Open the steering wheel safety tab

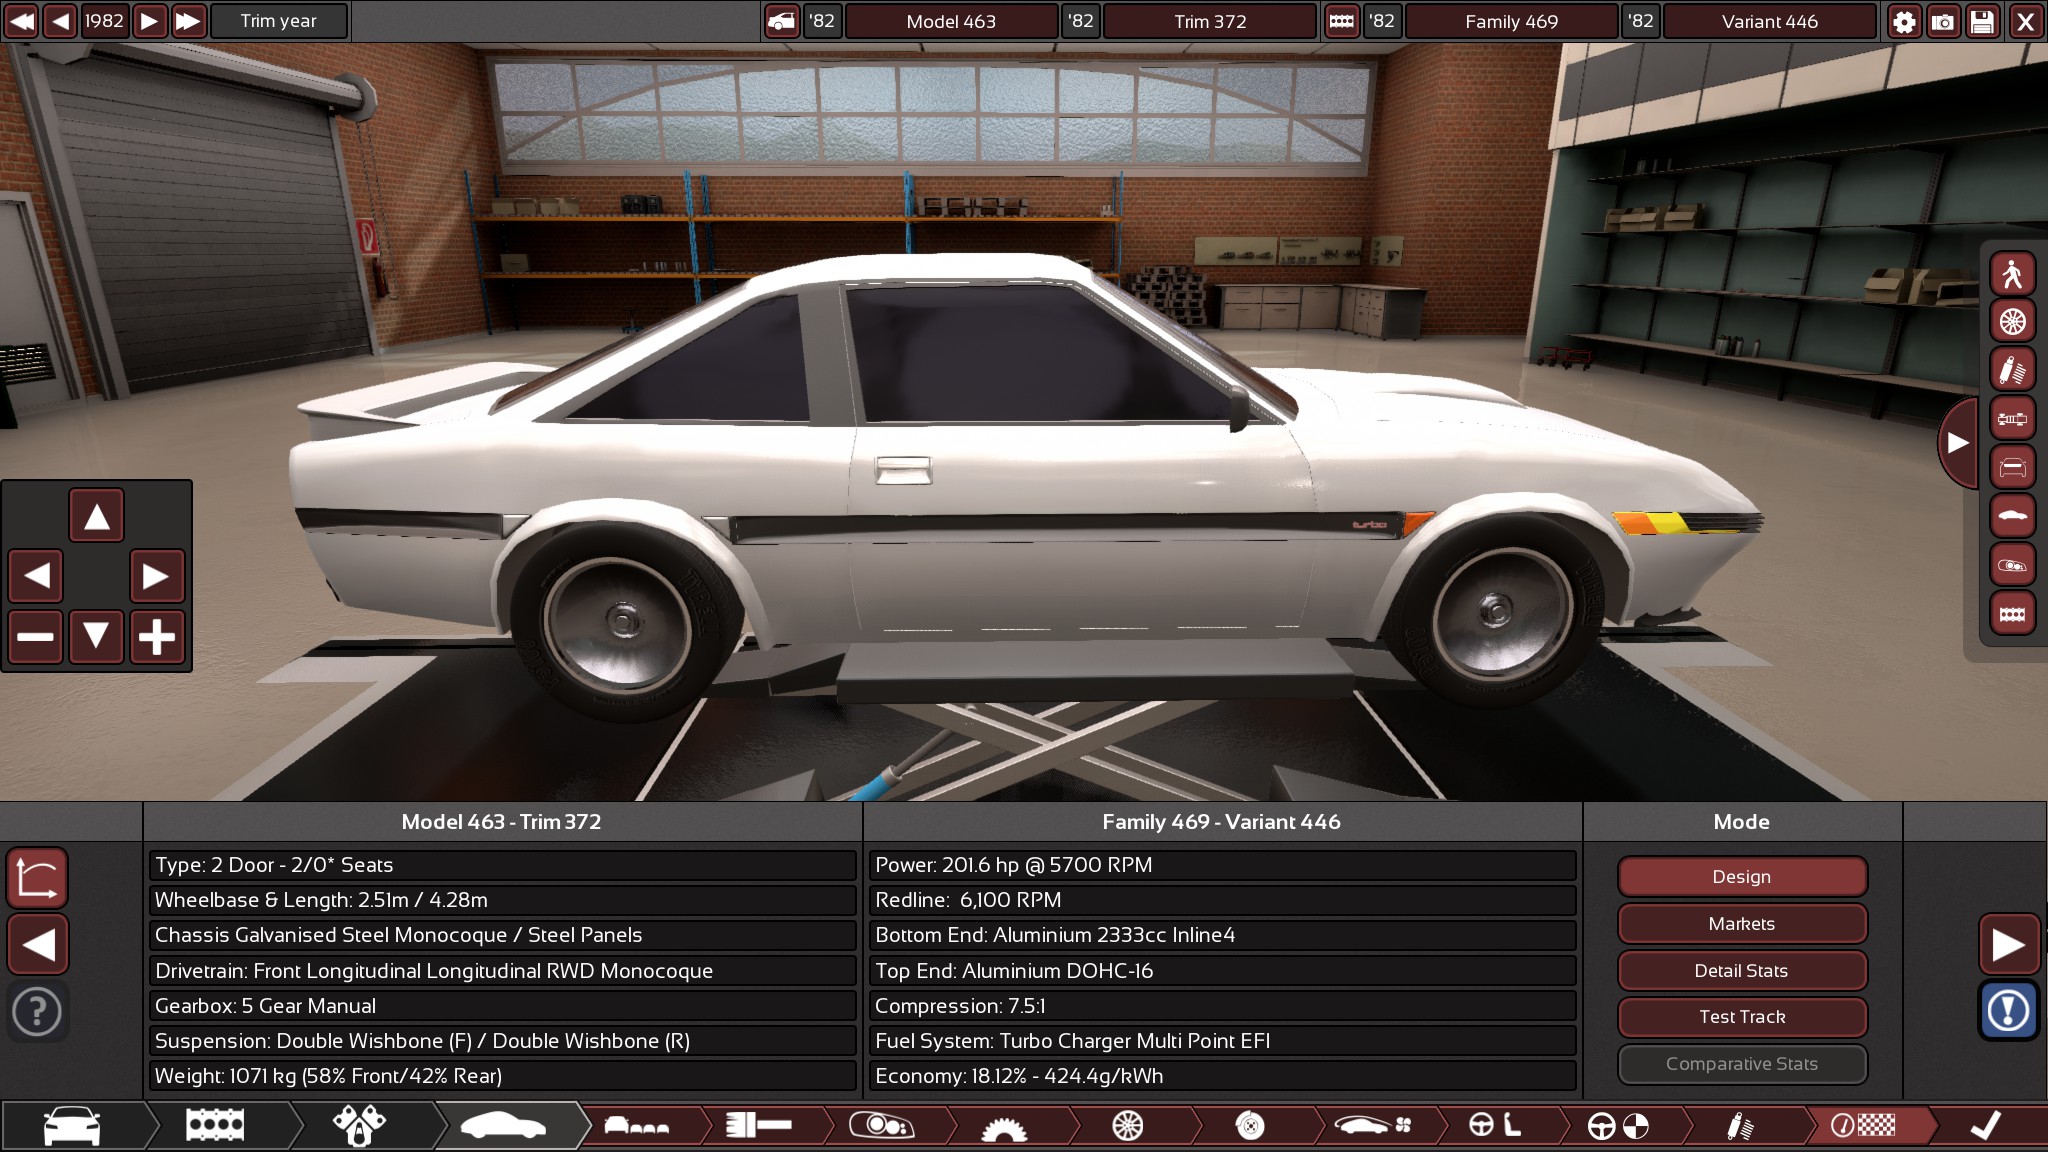1617,1126
